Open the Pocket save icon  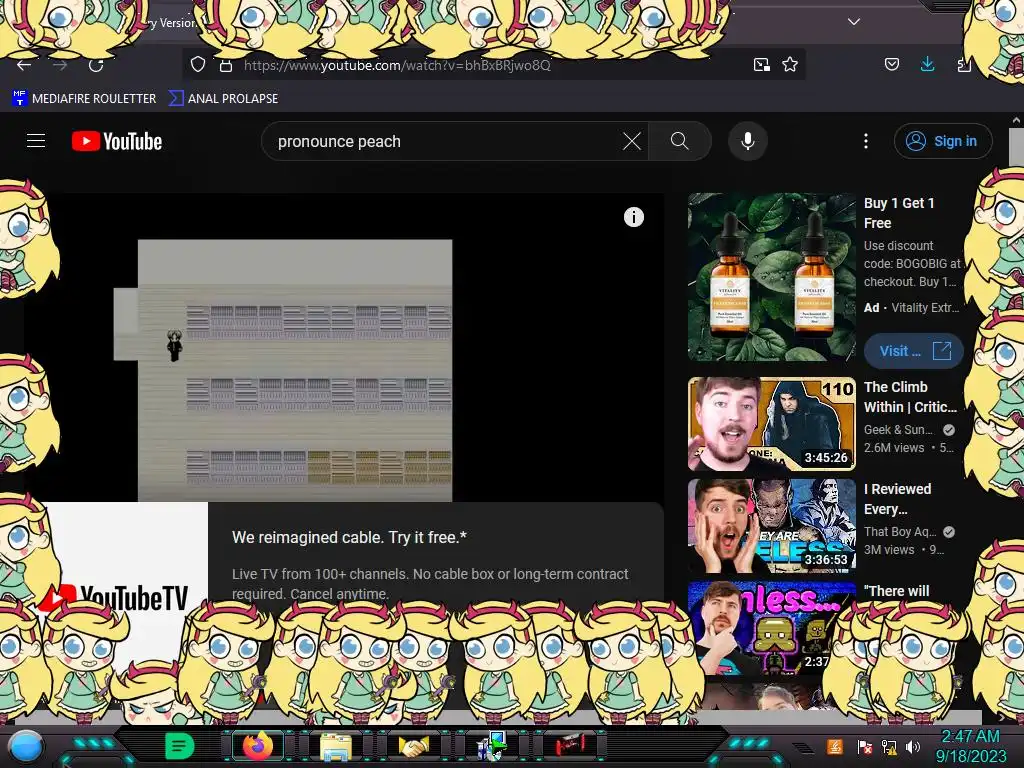(891, 64)
